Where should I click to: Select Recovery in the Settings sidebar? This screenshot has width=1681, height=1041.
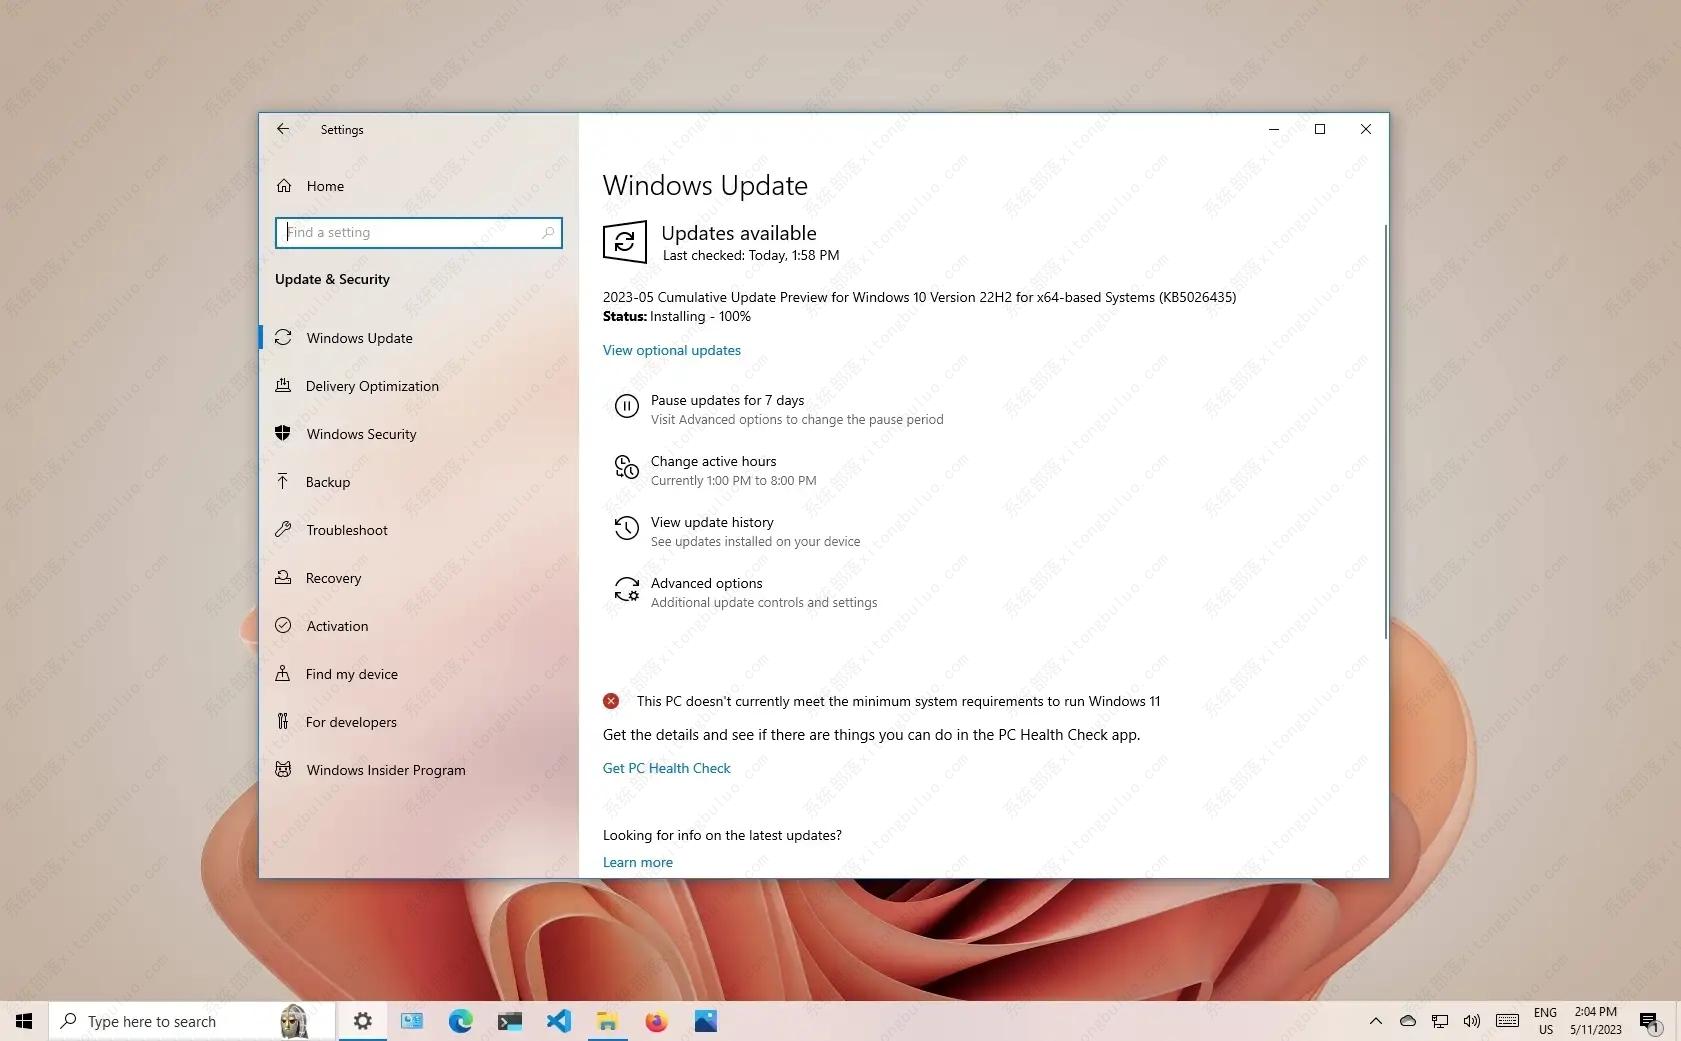click(x=333, y=578)
